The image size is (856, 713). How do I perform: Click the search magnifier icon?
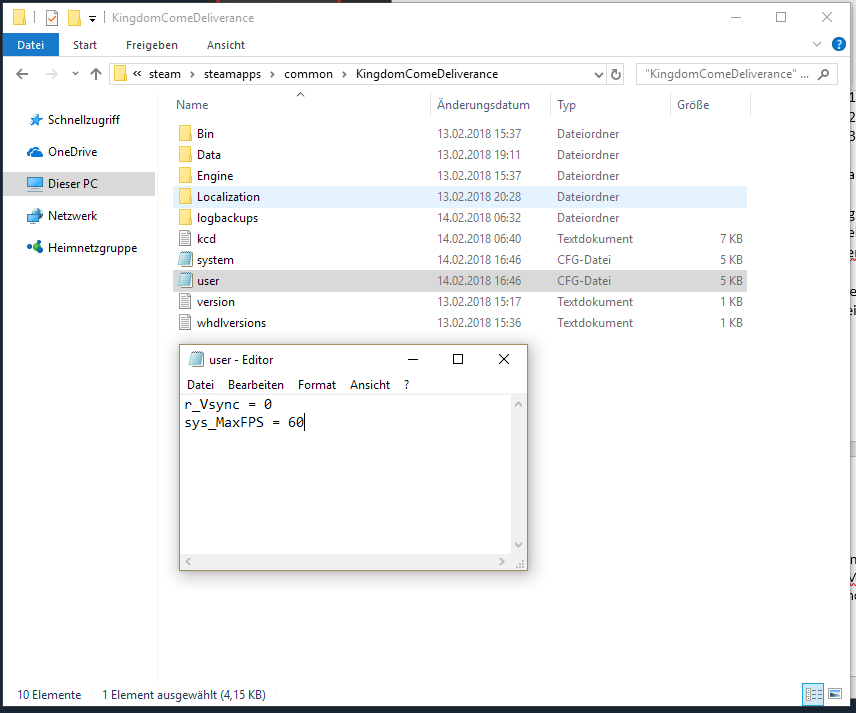tap(823, 74)
